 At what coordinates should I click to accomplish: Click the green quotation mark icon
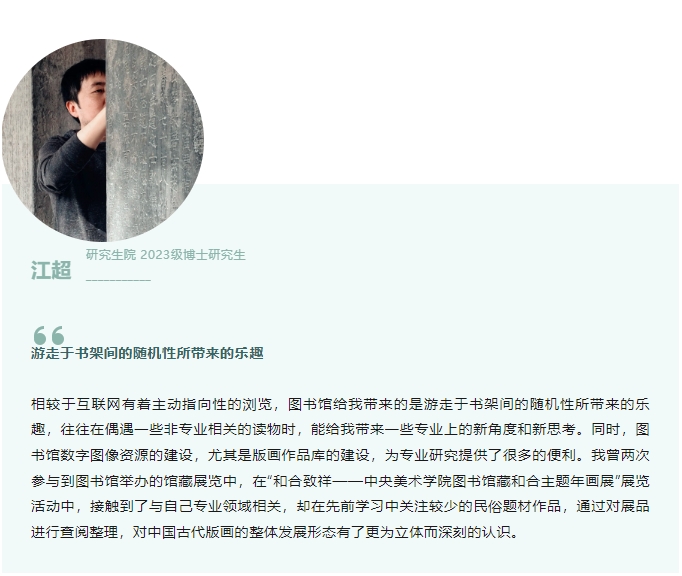pyautogui.click(x=49, y=335)
